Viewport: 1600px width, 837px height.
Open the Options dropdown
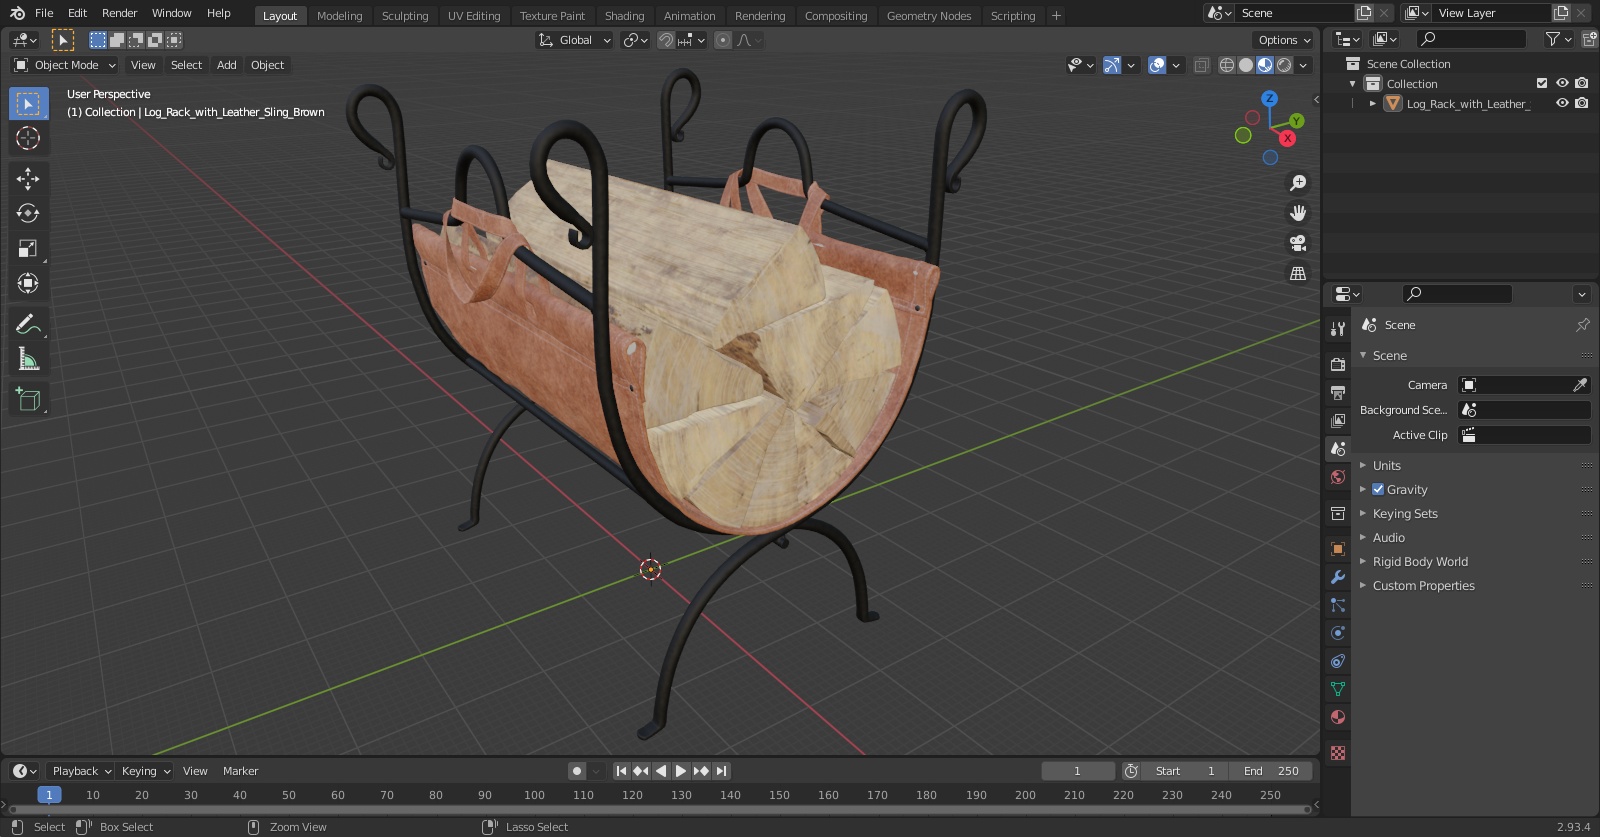coord(1283,40)
